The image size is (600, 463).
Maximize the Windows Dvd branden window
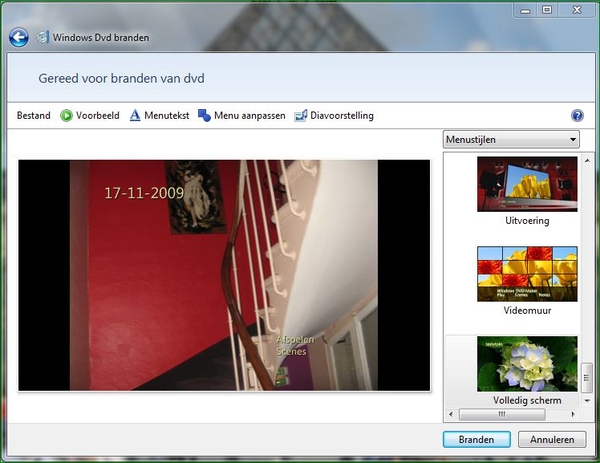[x=547, y=10]
